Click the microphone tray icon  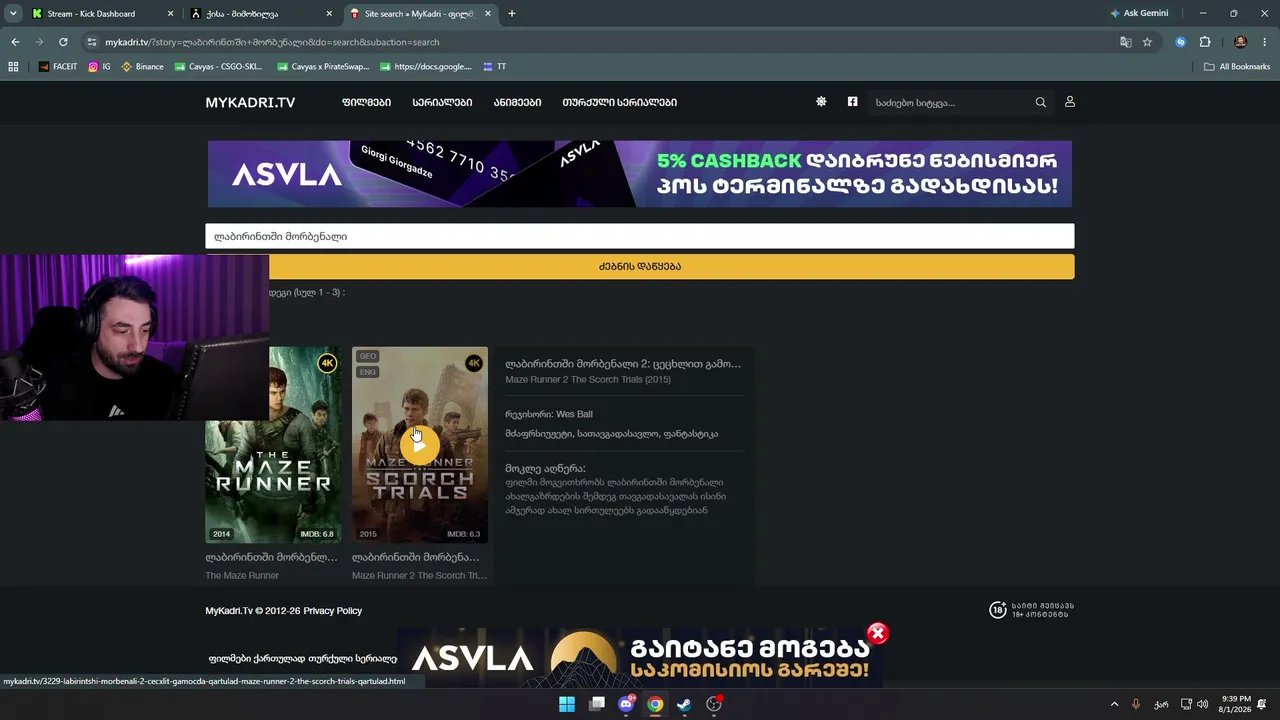pyautogui.click(x=1137, y=704)
